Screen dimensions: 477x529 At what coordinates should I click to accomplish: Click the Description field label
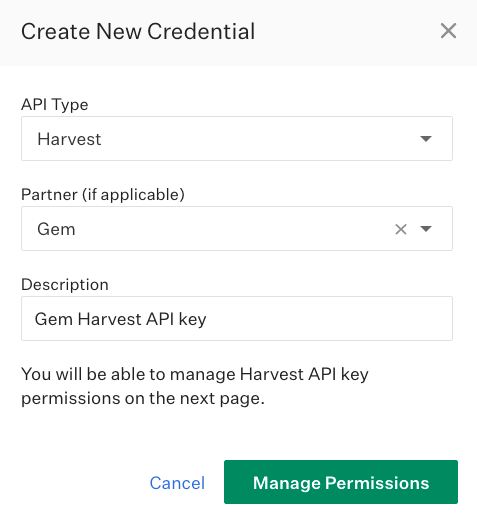[65, 284]
